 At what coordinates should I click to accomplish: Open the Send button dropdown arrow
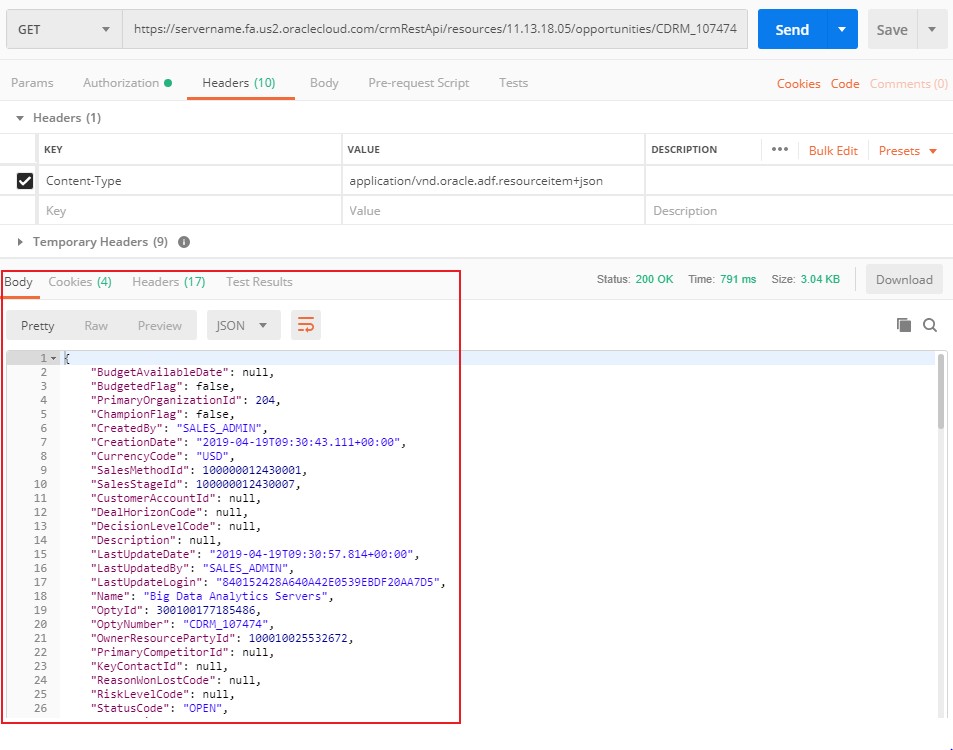pos(842,29)
